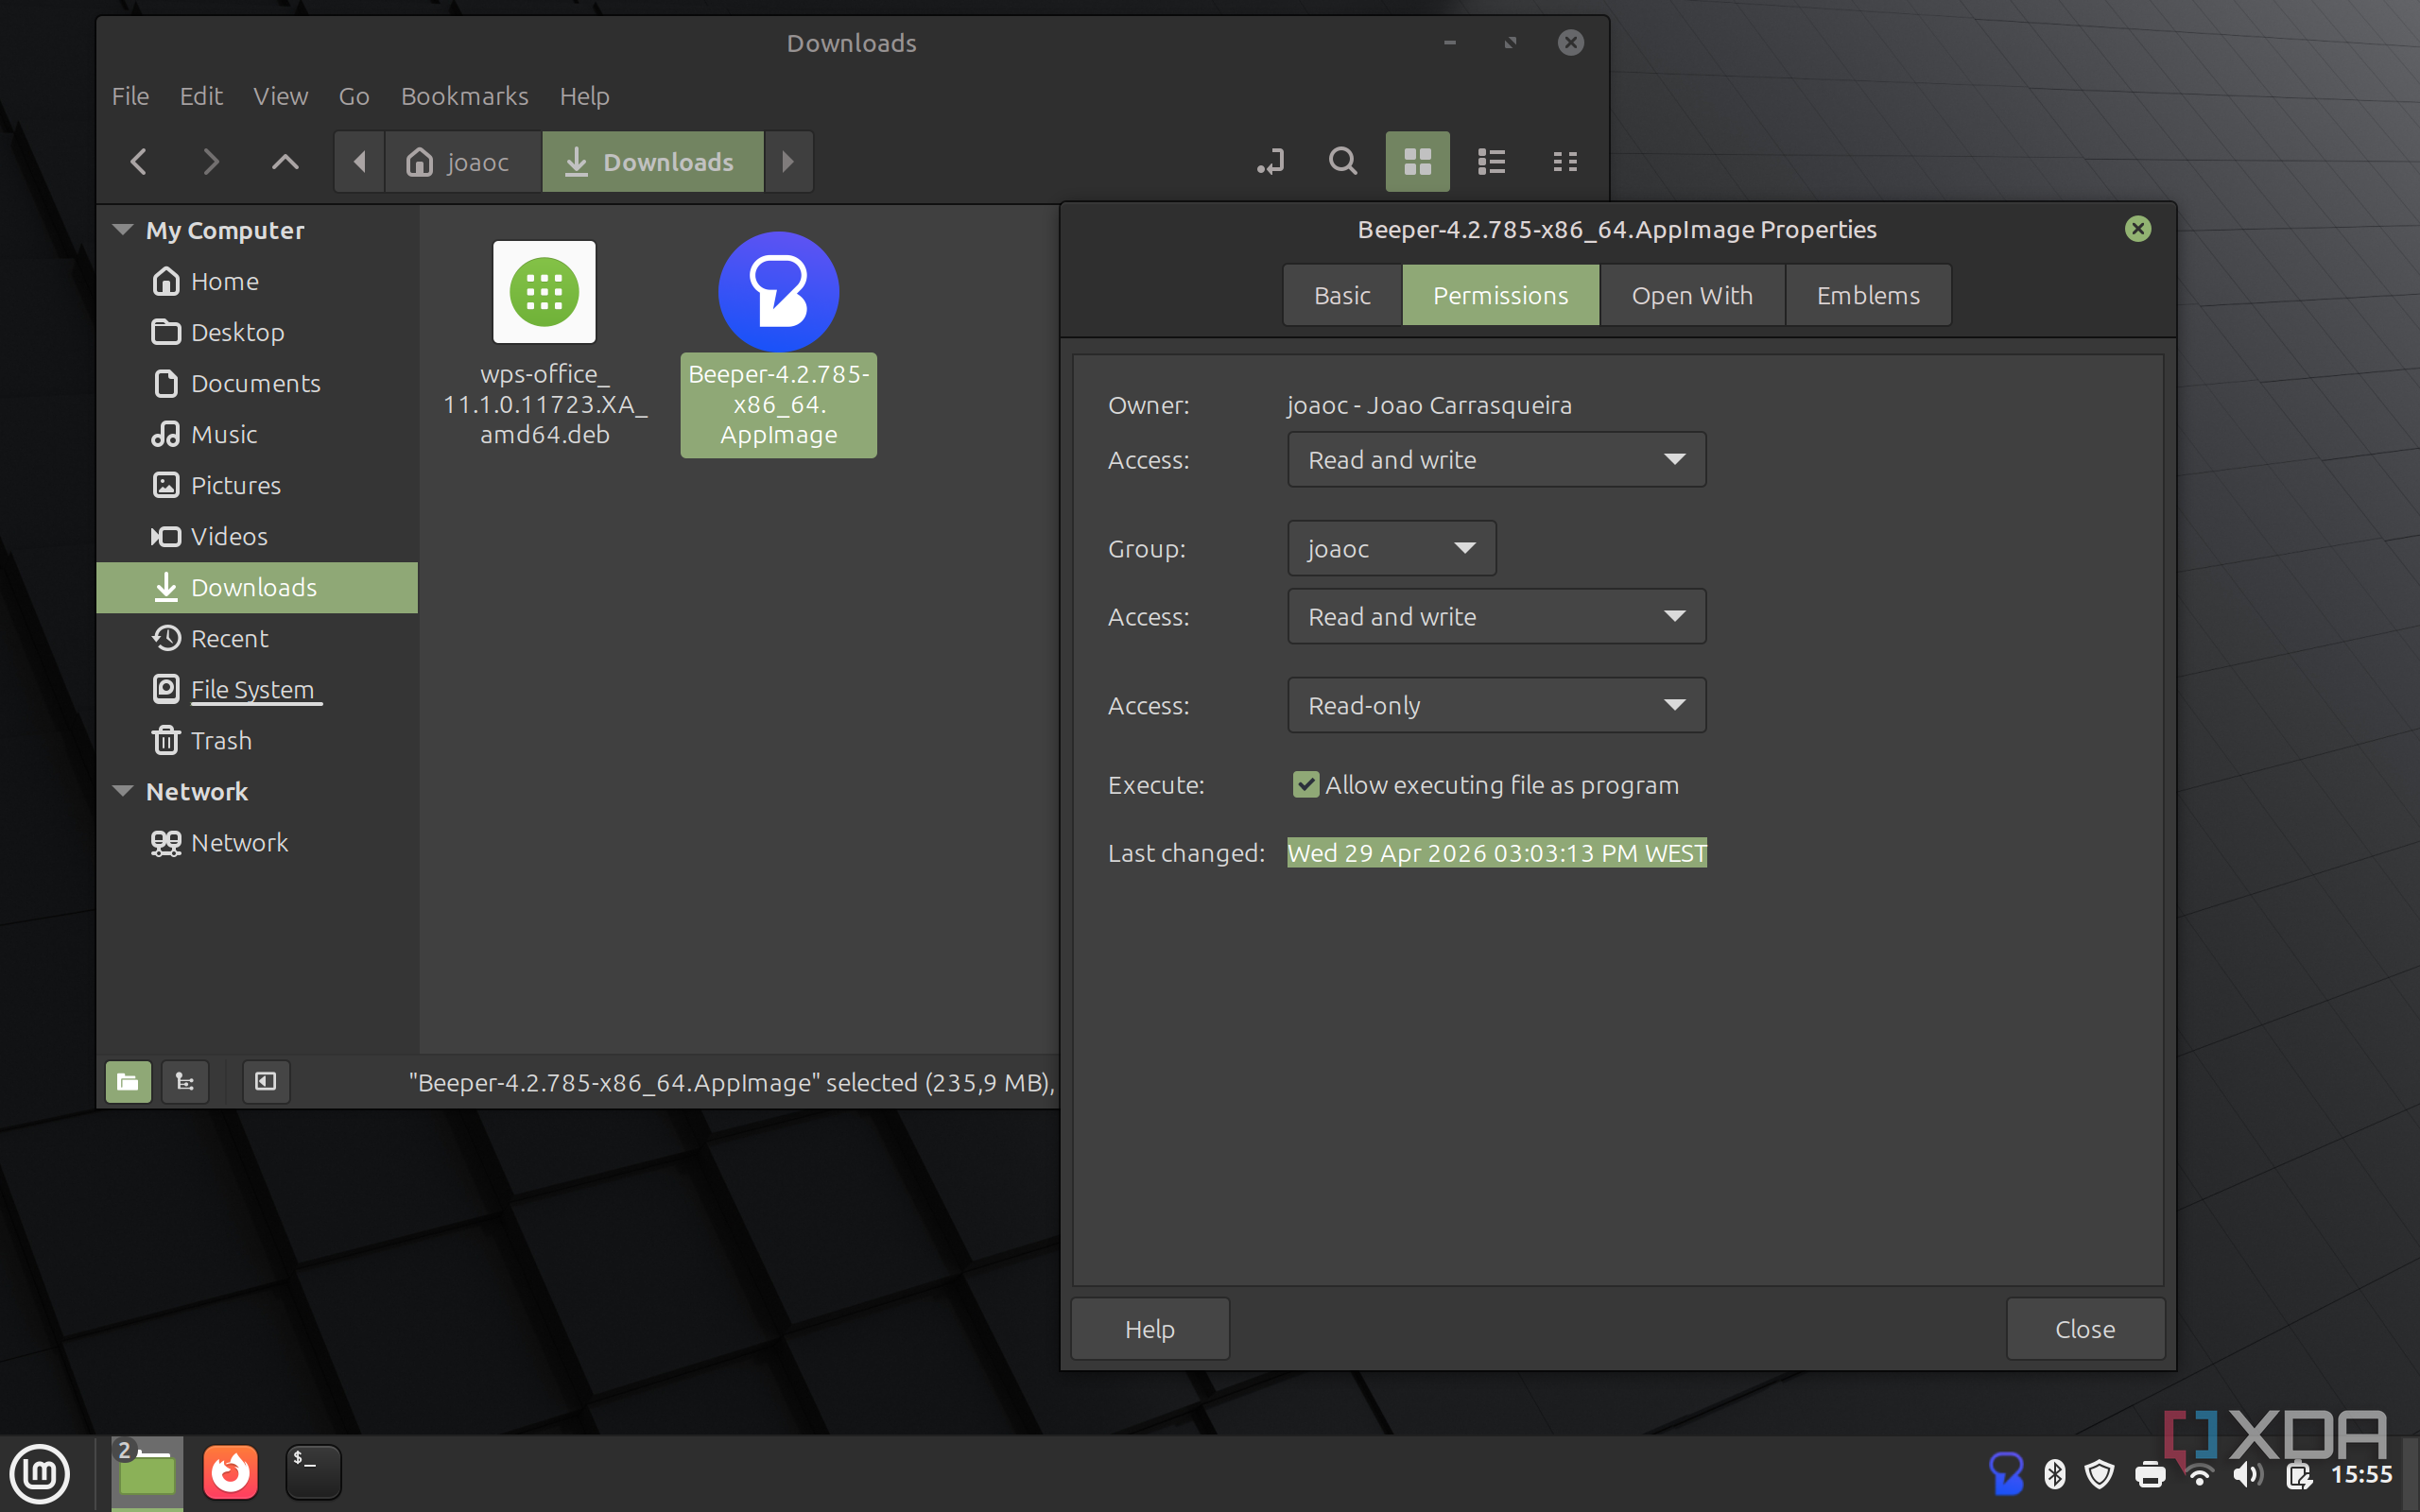Open the terminal from the taskbar

click(313, 1473)
